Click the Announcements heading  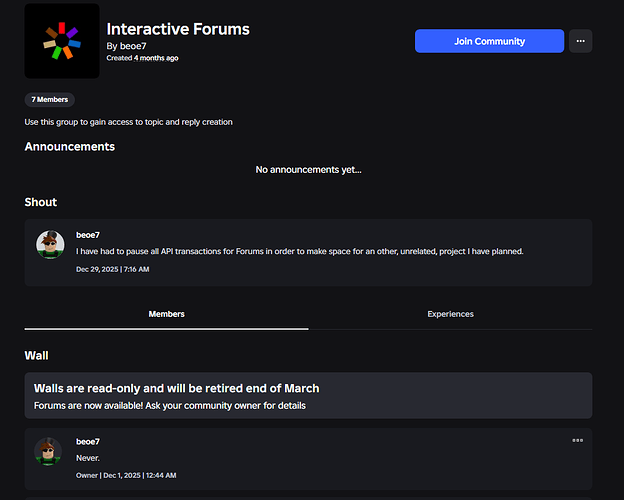pos(70,146)
